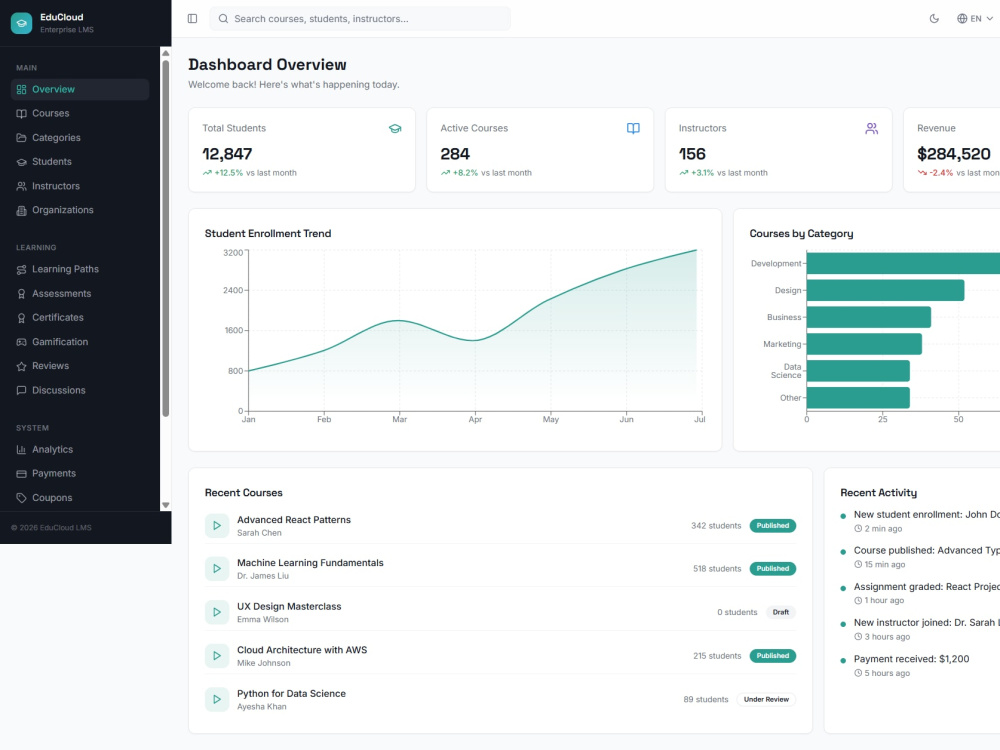1000x750 pixels.
Task: Open Advanced React Patterns course title
Action: coord(294,520)
